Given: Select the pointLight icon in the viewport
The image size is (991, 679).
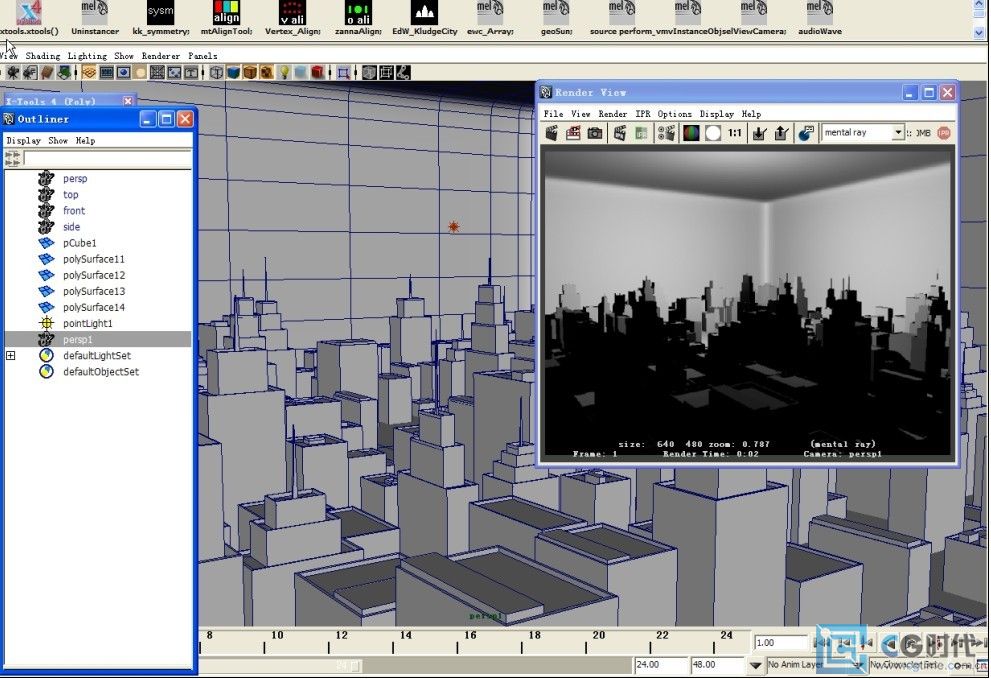Looking at the screenshot, I should [454, 226].
